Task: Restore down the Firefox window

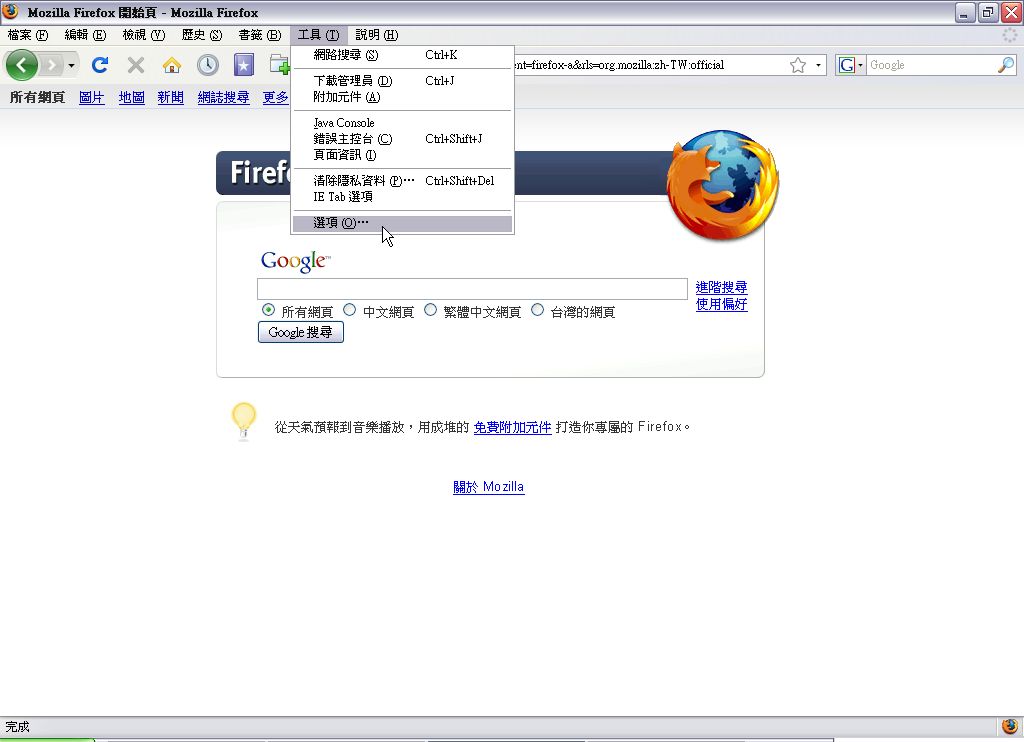Action: coord(988,12)
